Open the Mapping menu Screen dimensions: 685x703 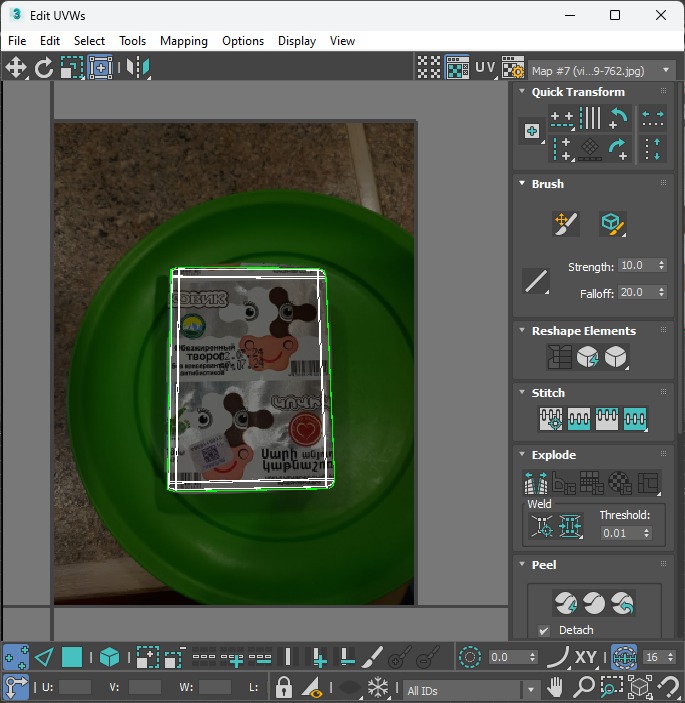point(184,41)
